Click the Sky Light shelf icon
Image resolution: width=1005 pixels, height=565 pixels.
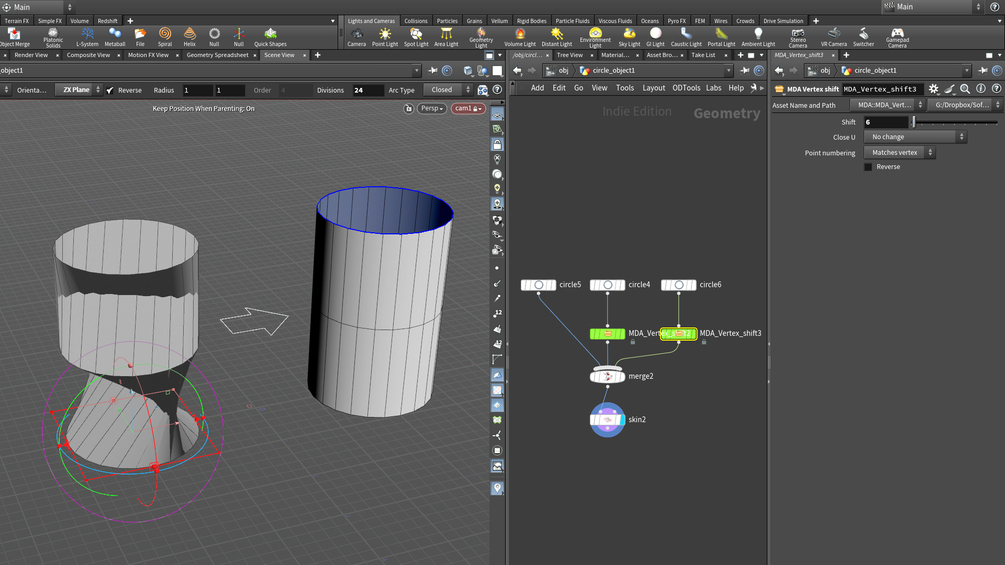point(629,37)
